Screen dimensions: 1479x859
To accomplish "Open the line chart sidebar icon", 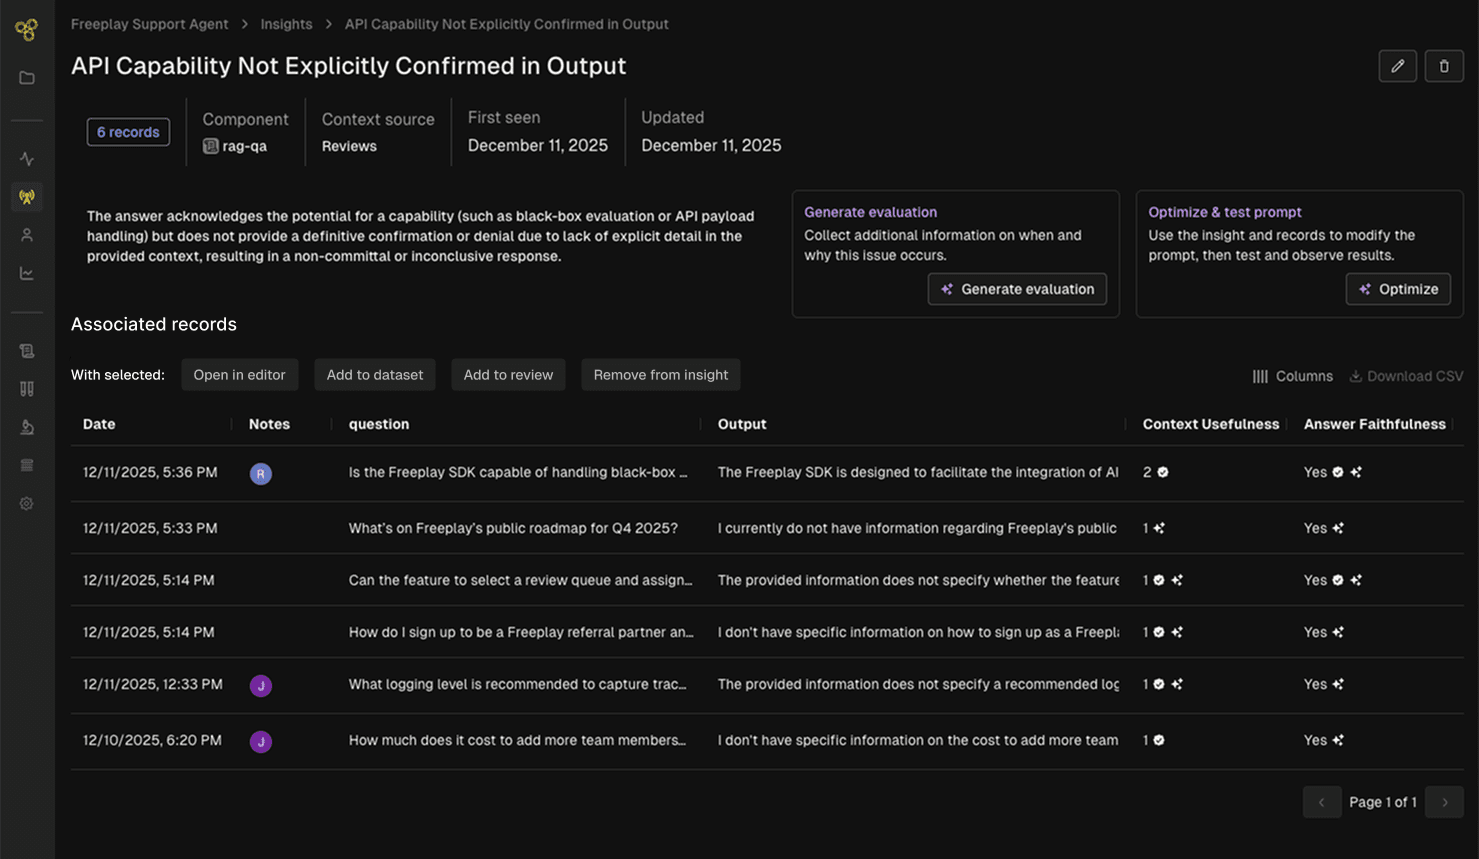I will point(27,273).
